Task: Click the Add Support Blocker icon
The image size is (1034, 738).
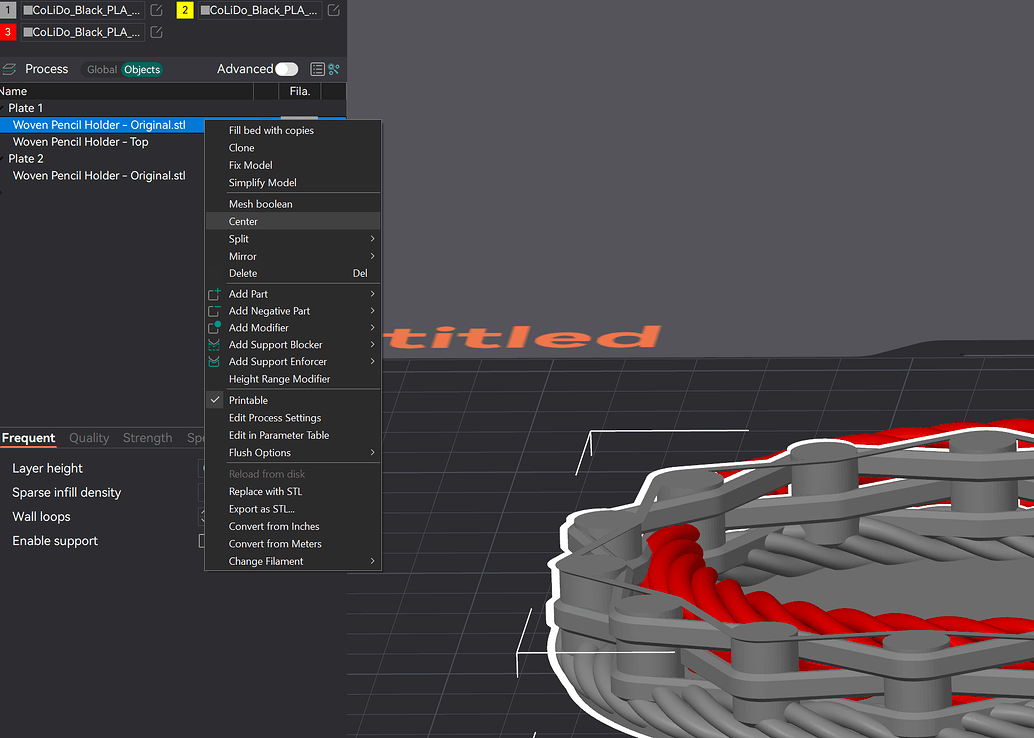Action: pyautogui.click(x=214, y=344)
